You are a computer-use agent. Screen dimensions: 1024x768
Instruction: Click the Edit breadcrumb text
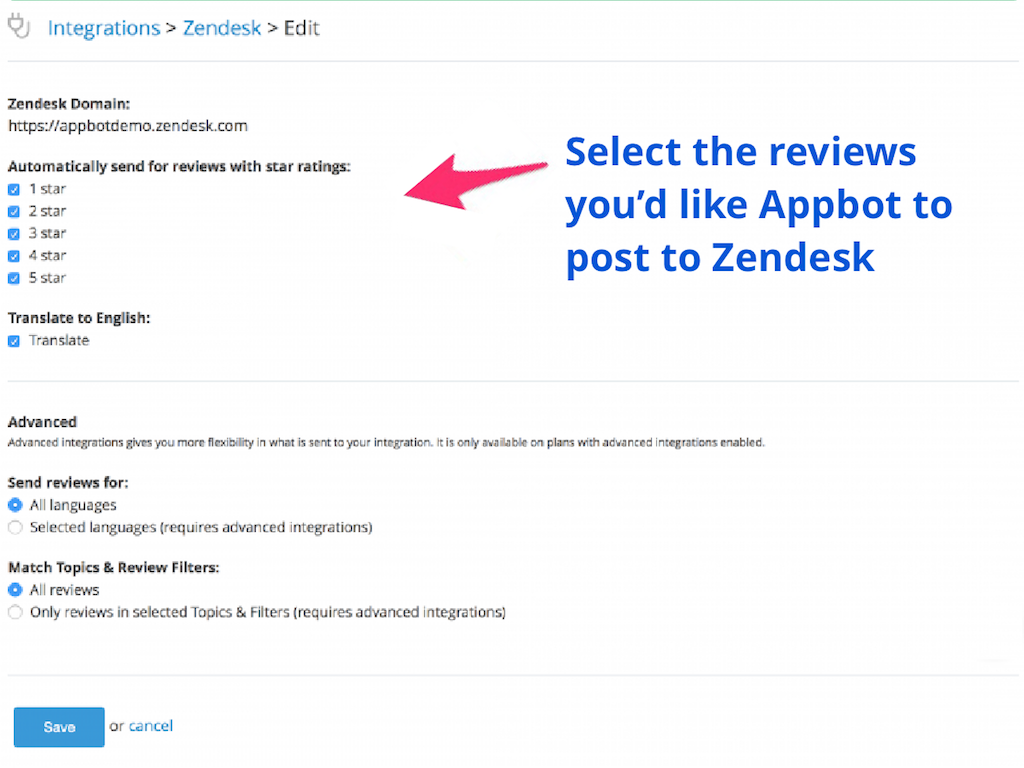pos(301,28)
